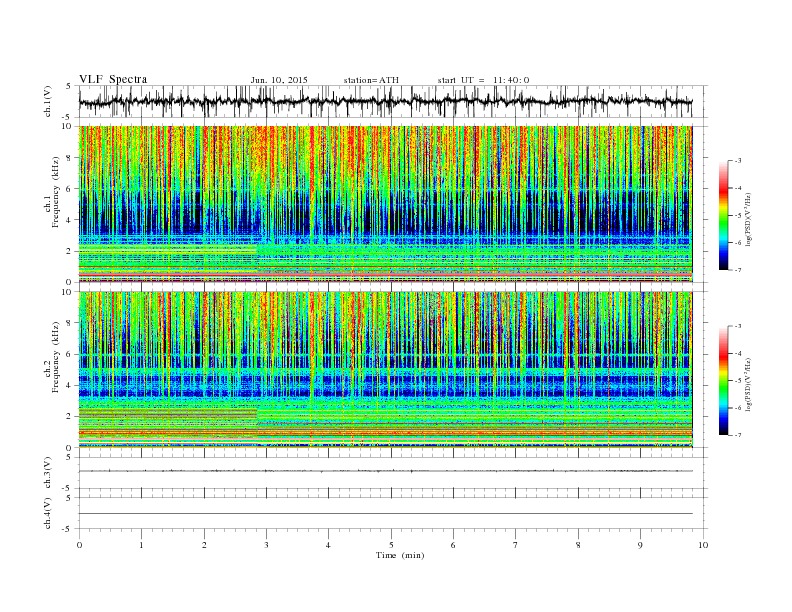Click the "-7" tick on the ch.2 colorbar

click(738, 435)
